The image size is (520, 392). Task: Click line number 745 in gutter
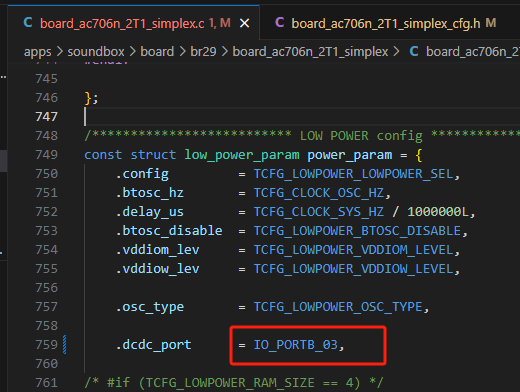pyautogui.click(x=46, y=79)
